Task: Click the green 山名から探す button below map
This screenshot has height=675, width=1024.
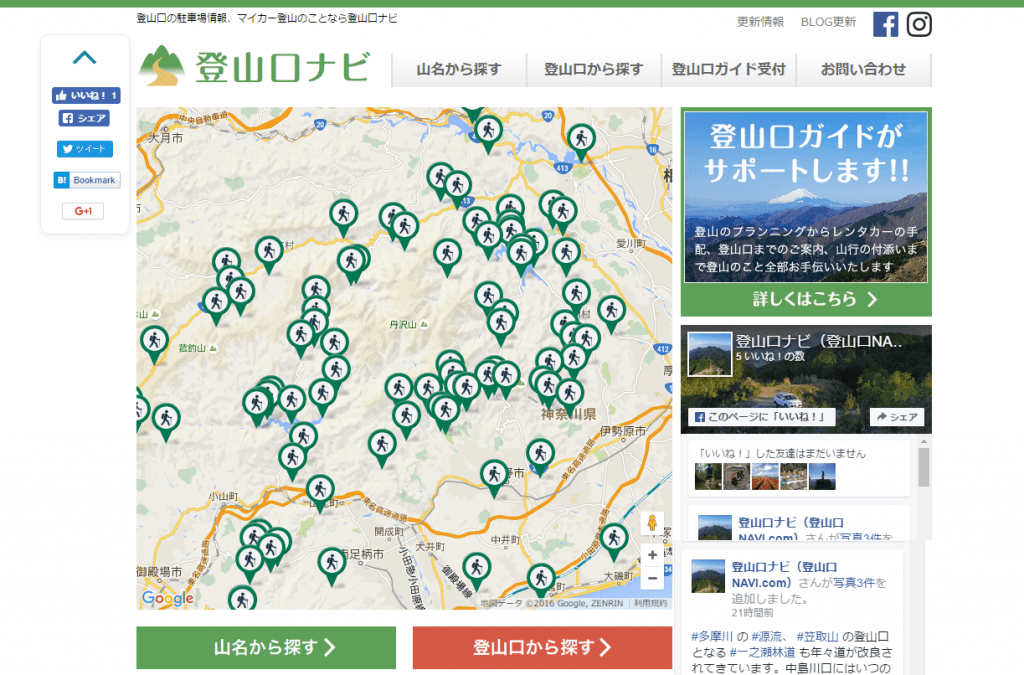Action: (266, 647)
